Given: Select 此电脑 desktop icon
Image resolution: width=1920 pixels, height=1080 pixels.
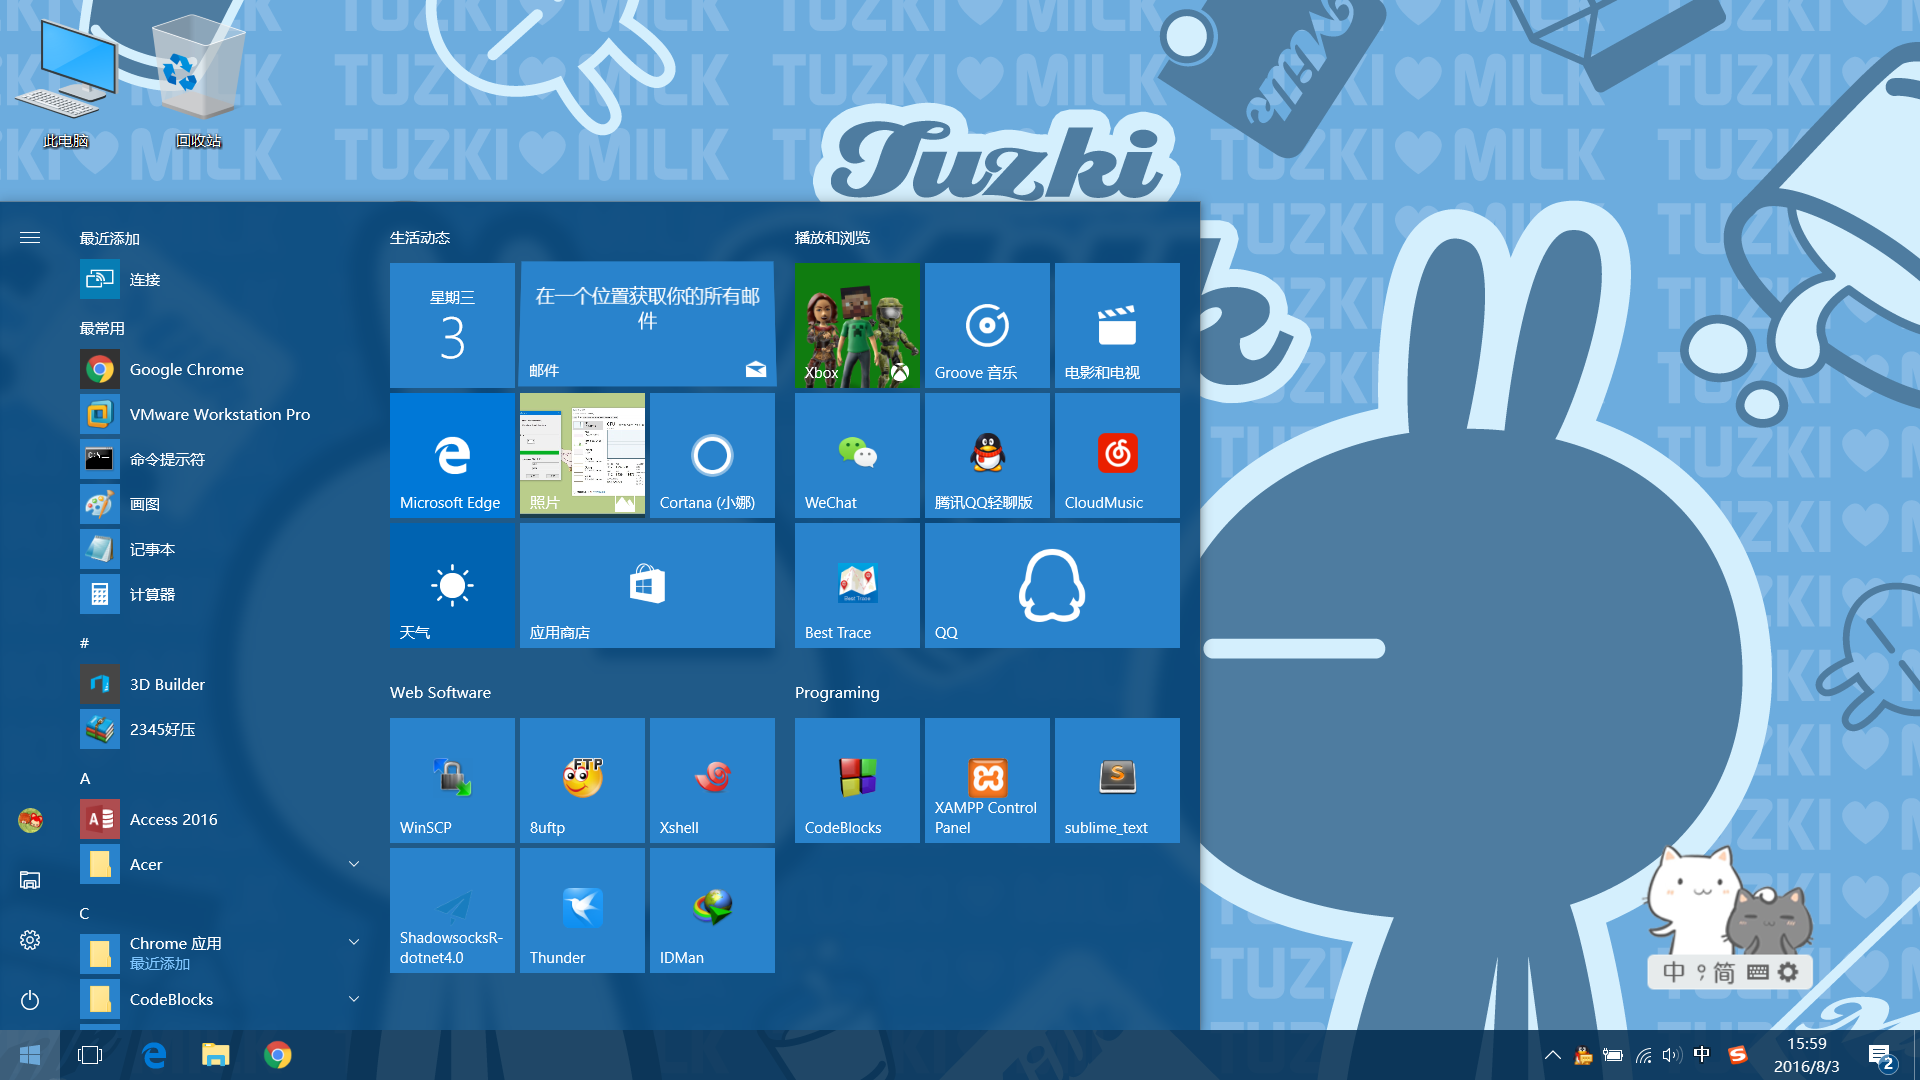Looking at the screenshot, I should click(x=66, y=85).
